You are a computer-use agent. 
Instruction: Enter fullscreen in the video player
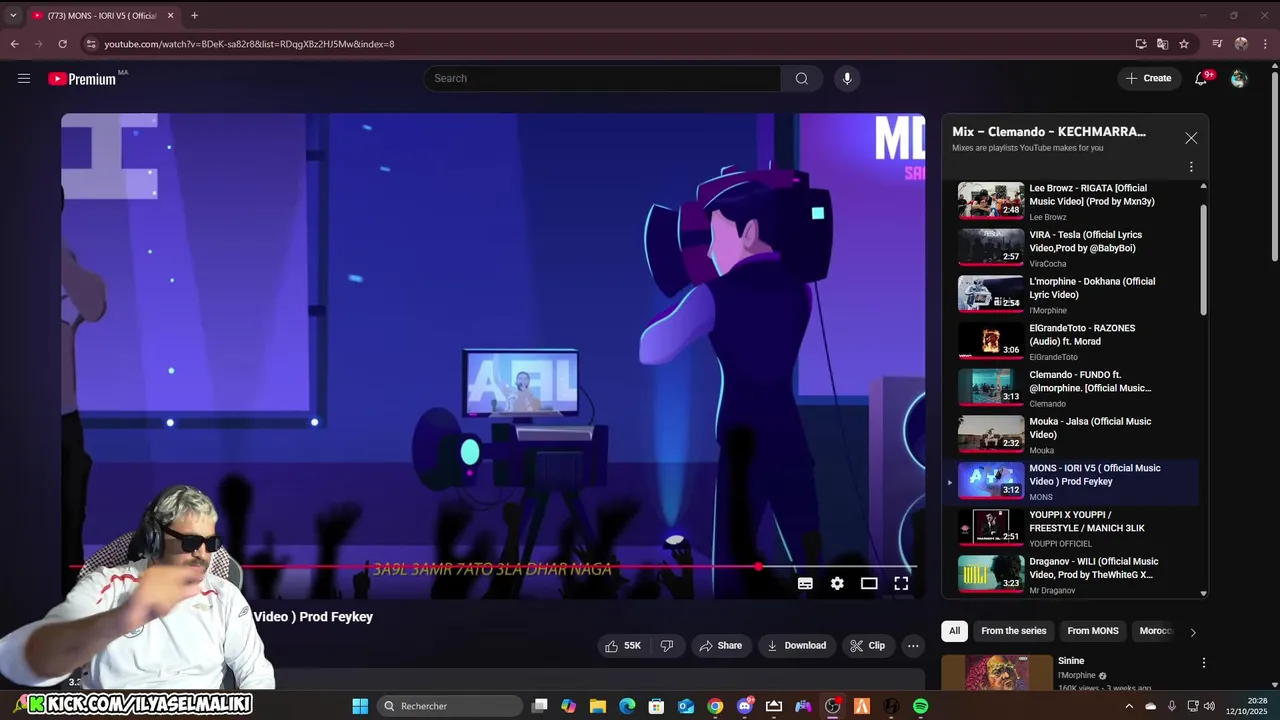point(901,584)
